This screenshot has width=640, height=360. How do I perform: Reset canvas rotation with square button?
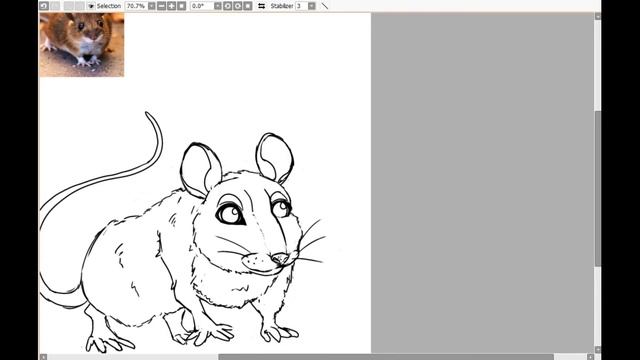point(248,6)
